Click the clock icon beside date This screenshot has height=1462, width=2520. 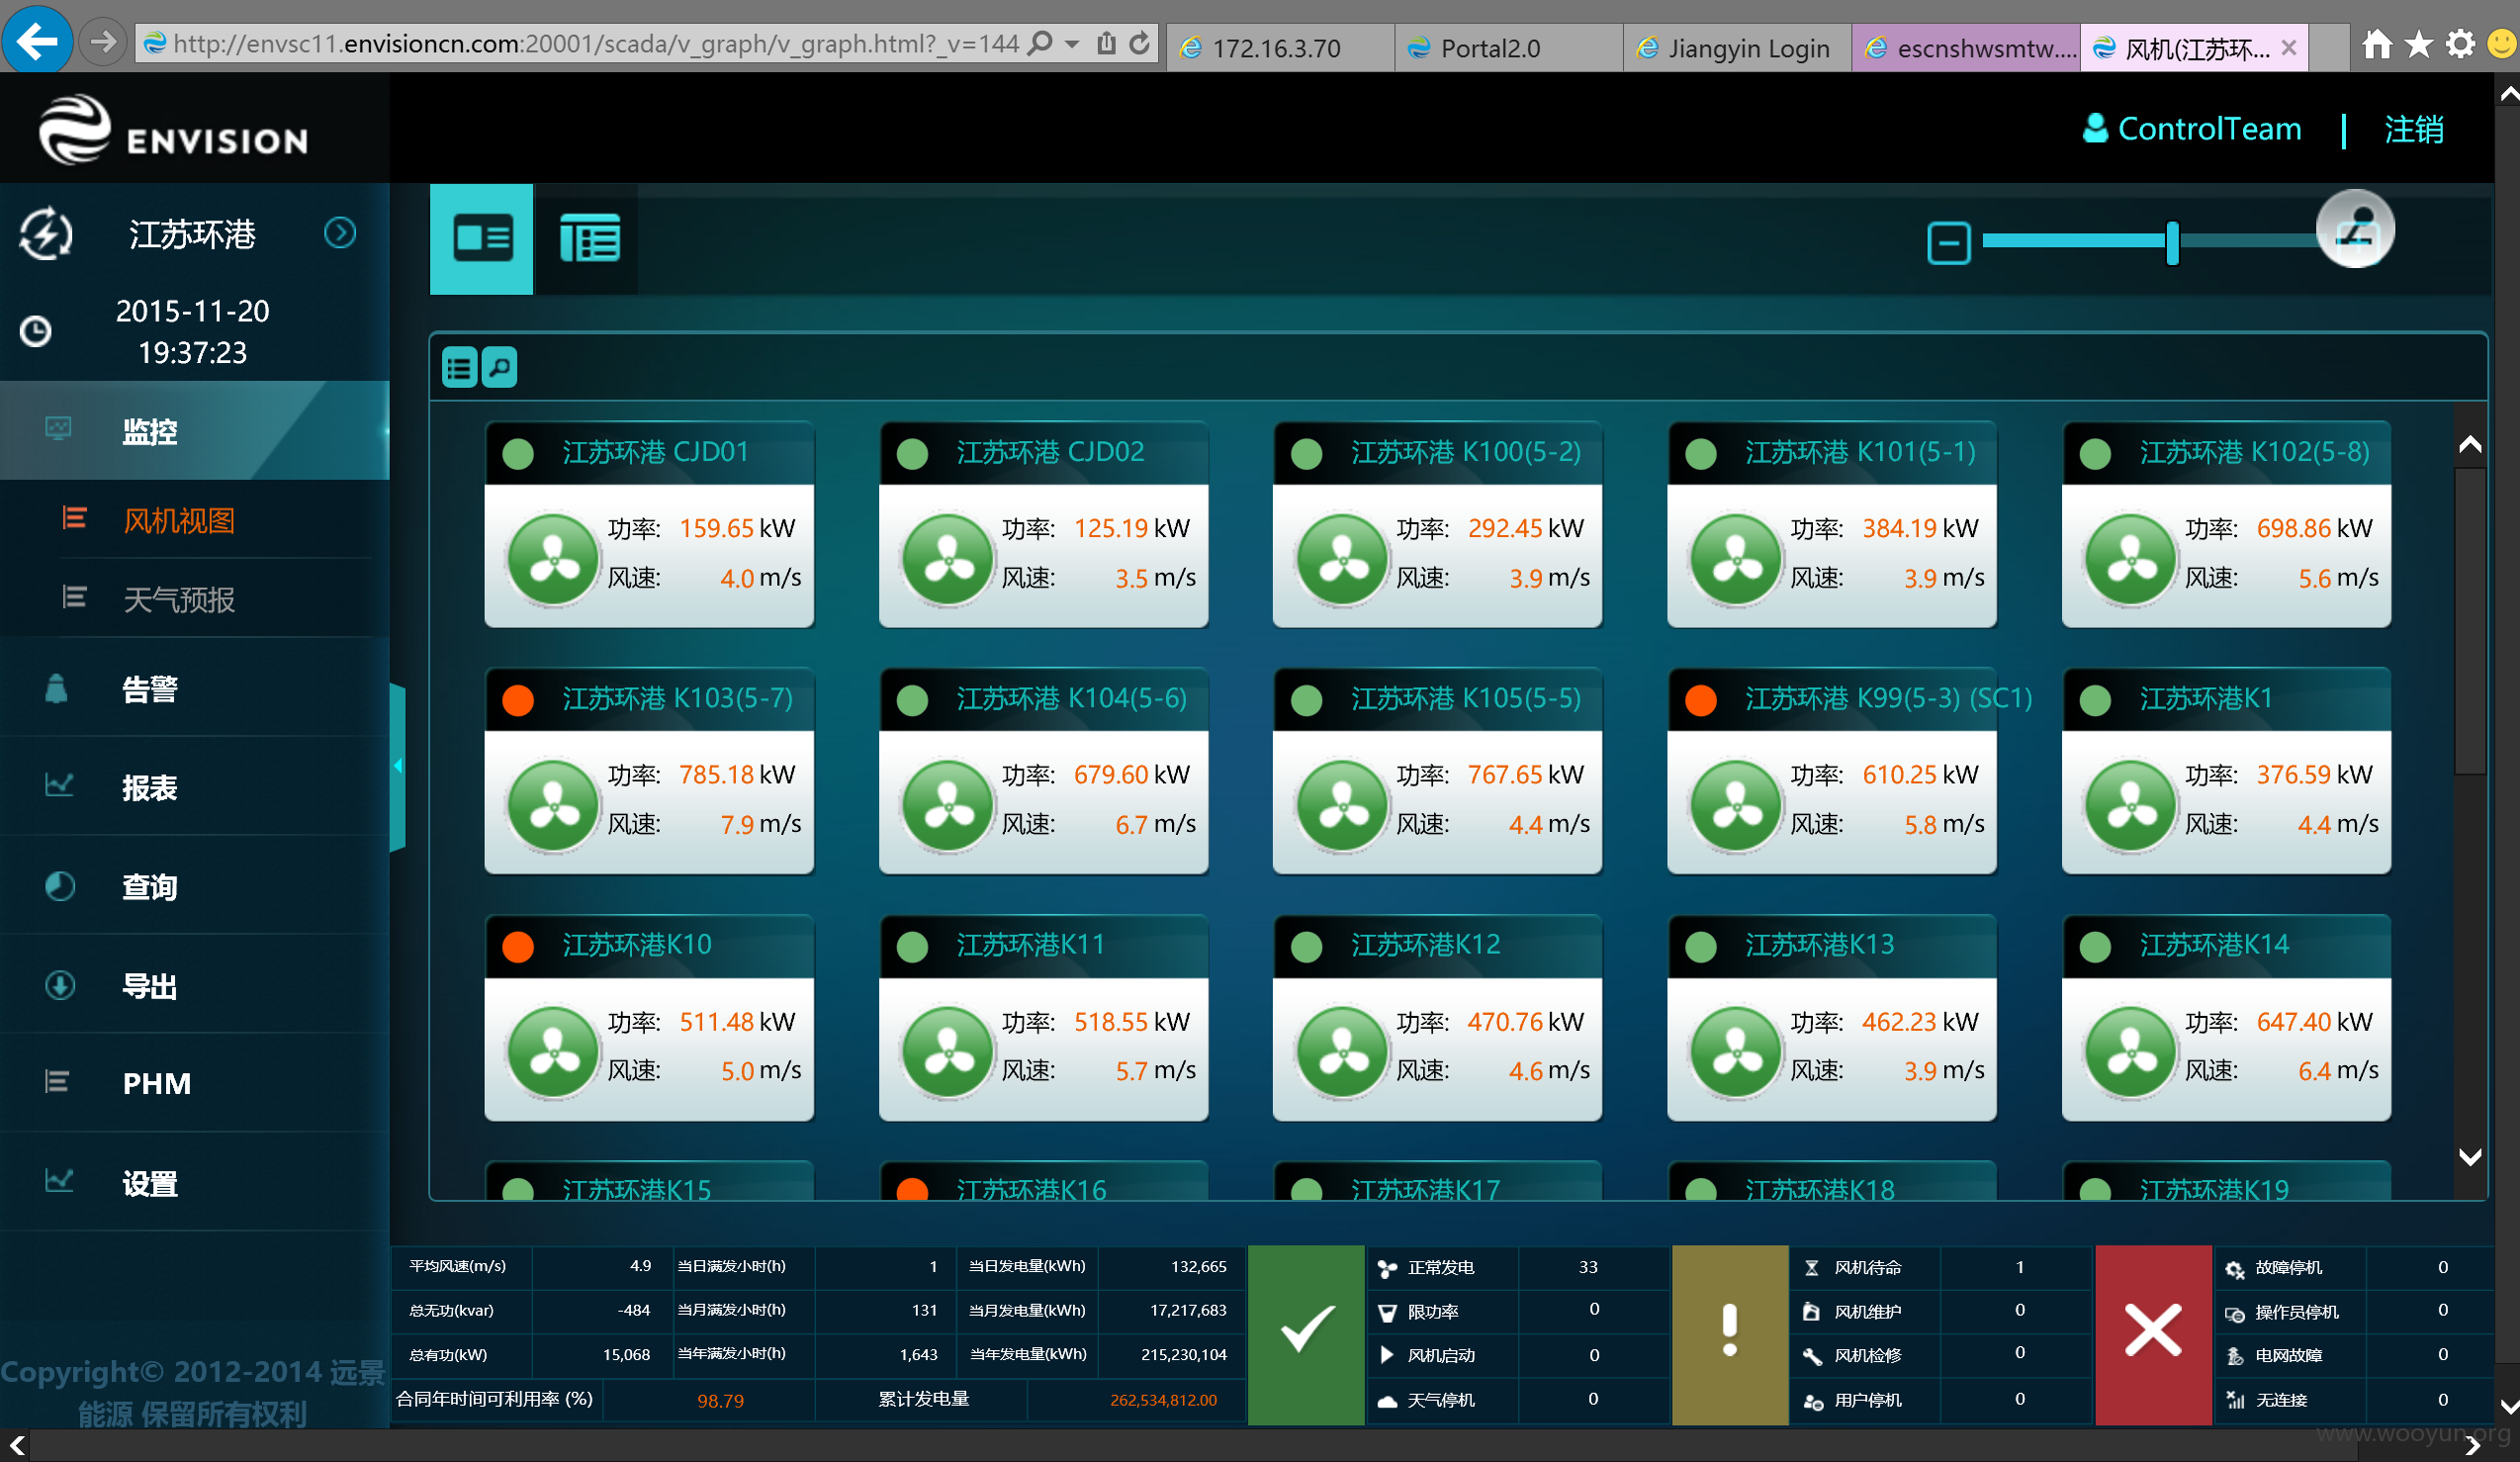tap(36, 331)
